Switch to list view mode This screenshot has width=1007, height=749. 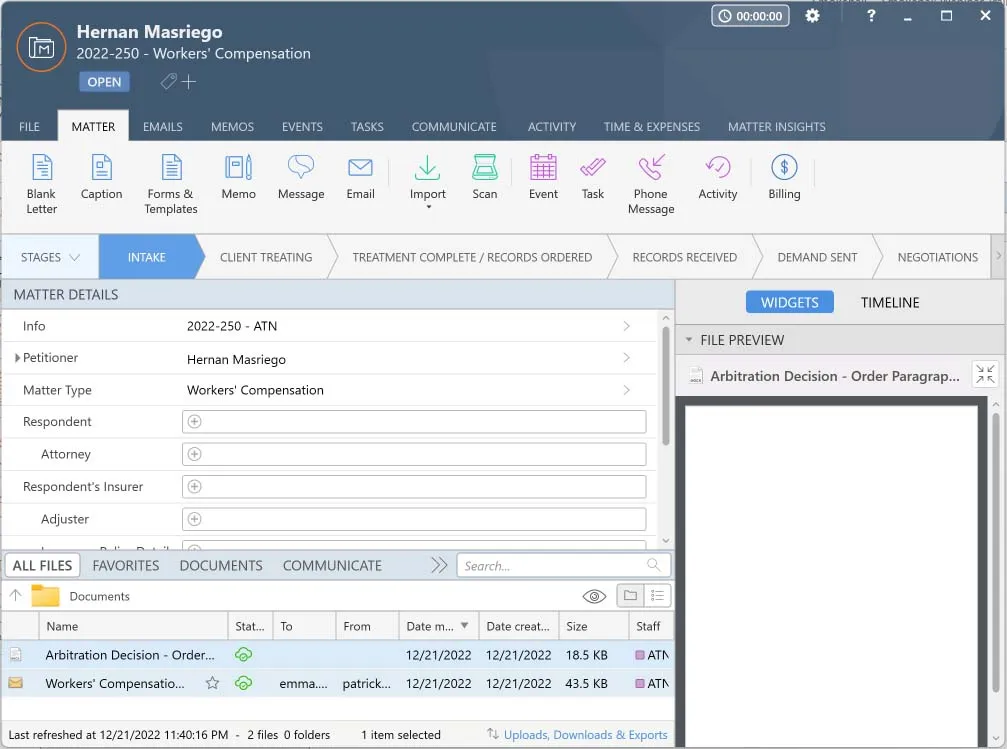pos(658,595)
